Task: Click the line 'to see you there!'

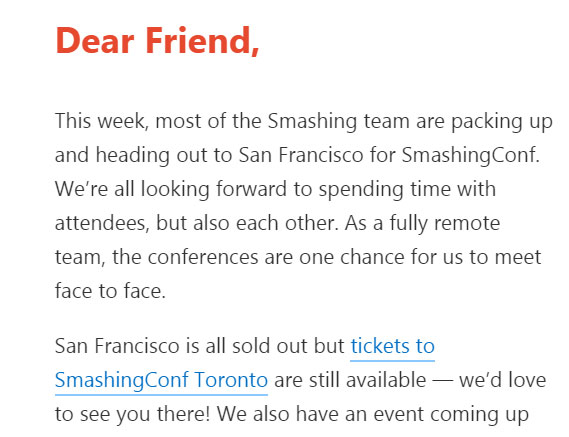Action: pos(132,414)
